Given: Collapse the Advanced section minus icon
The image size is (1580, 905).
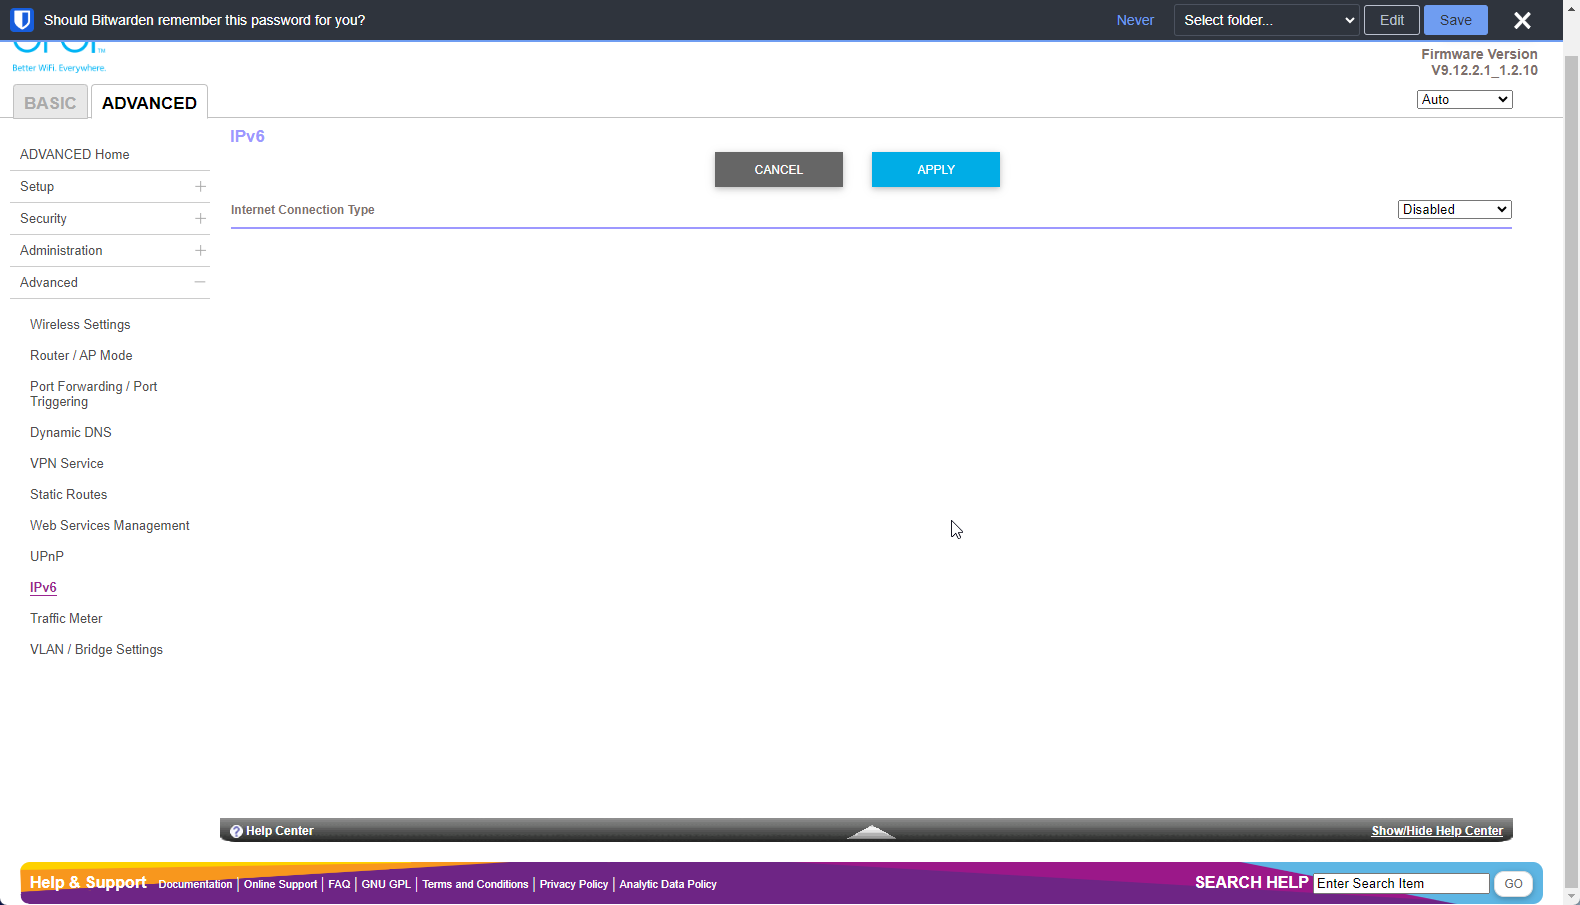Looking at the screenshot, I should click(200, 283).
